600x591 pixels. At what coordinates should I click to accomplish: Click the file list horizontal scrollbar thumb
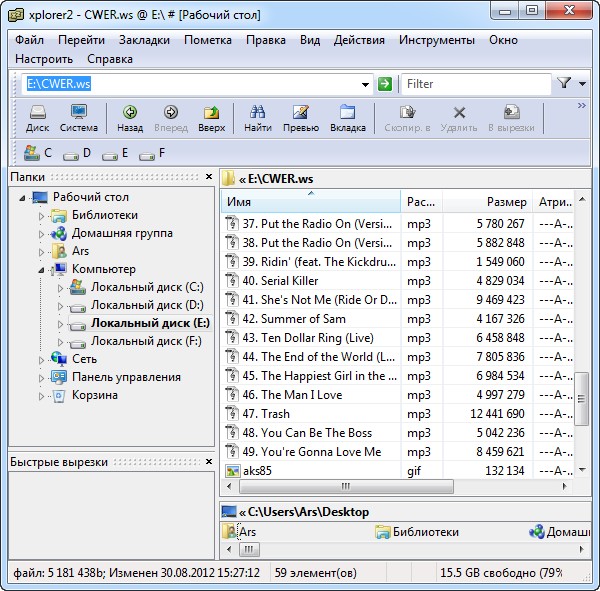point(346,487)
